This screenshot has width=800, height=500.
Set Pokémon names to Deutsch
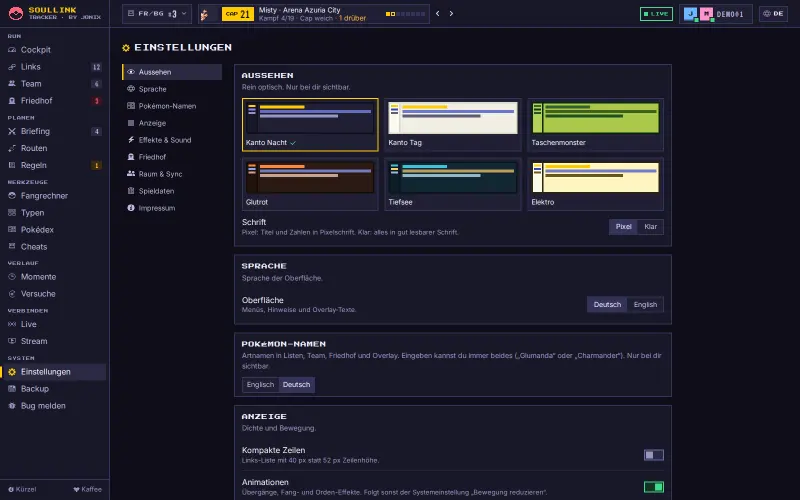[x=296, y=385]
